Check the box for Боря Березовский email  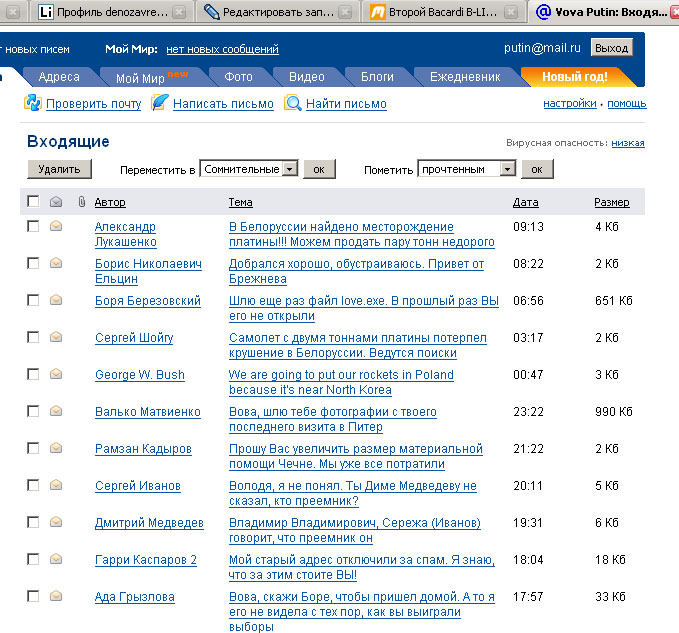(33, 300)
